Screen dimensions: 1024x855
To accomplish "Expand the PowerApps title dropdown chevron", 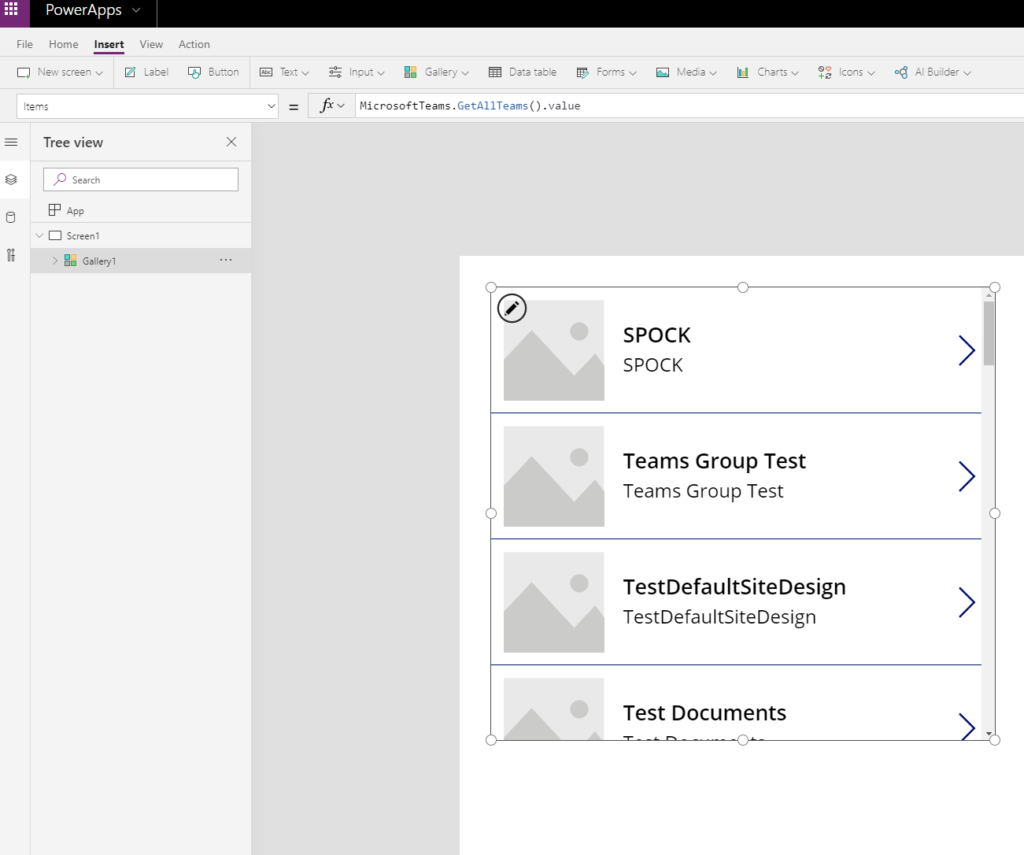I will (136, 10).
